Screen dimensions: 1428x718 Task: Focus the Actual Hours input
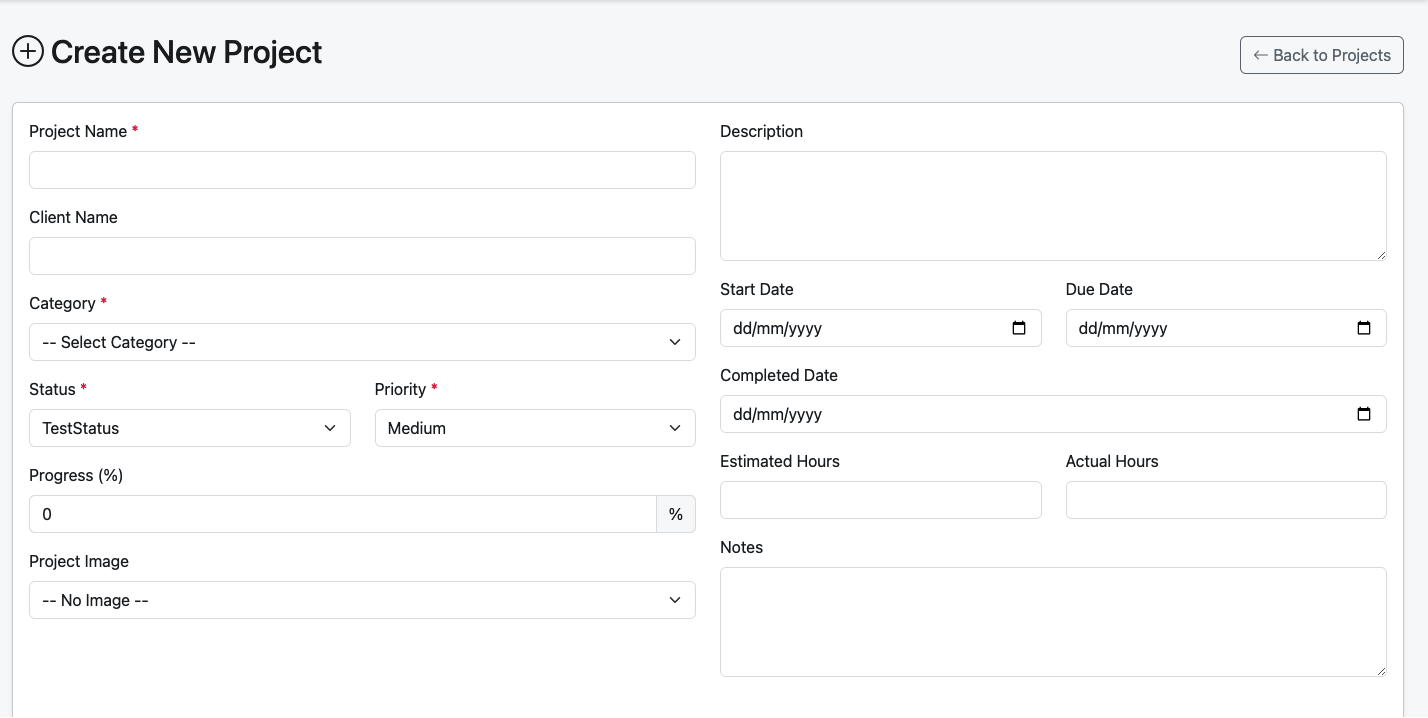[x=1226, y=500]
